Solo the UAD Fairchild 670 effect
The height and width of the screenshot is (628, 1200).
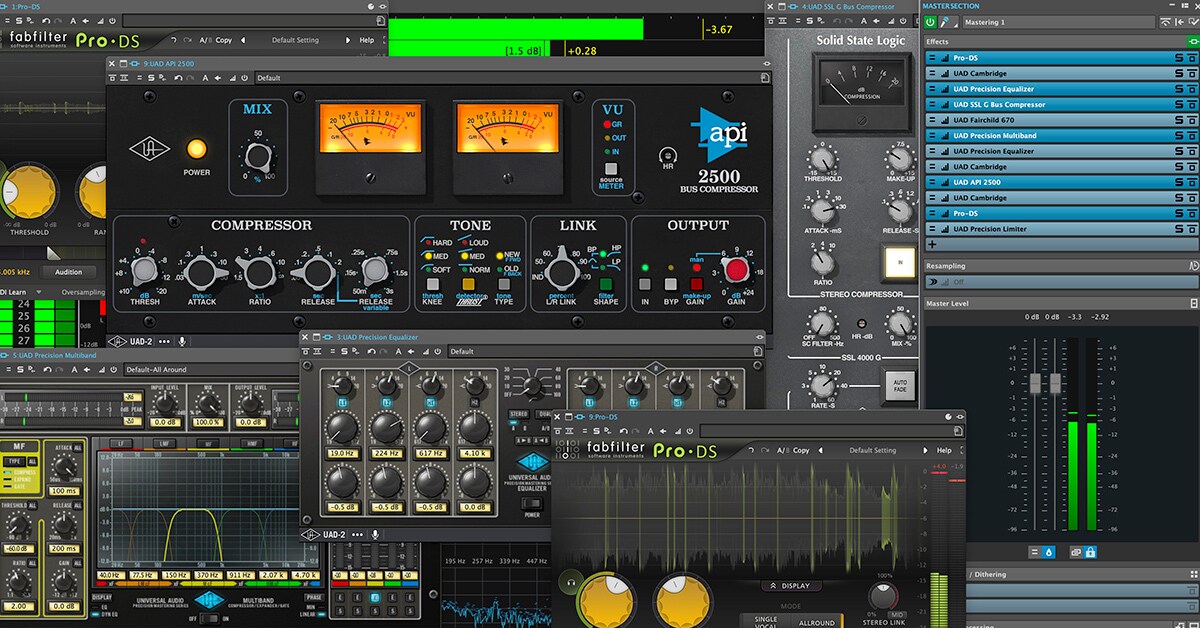click(1177, 120)
